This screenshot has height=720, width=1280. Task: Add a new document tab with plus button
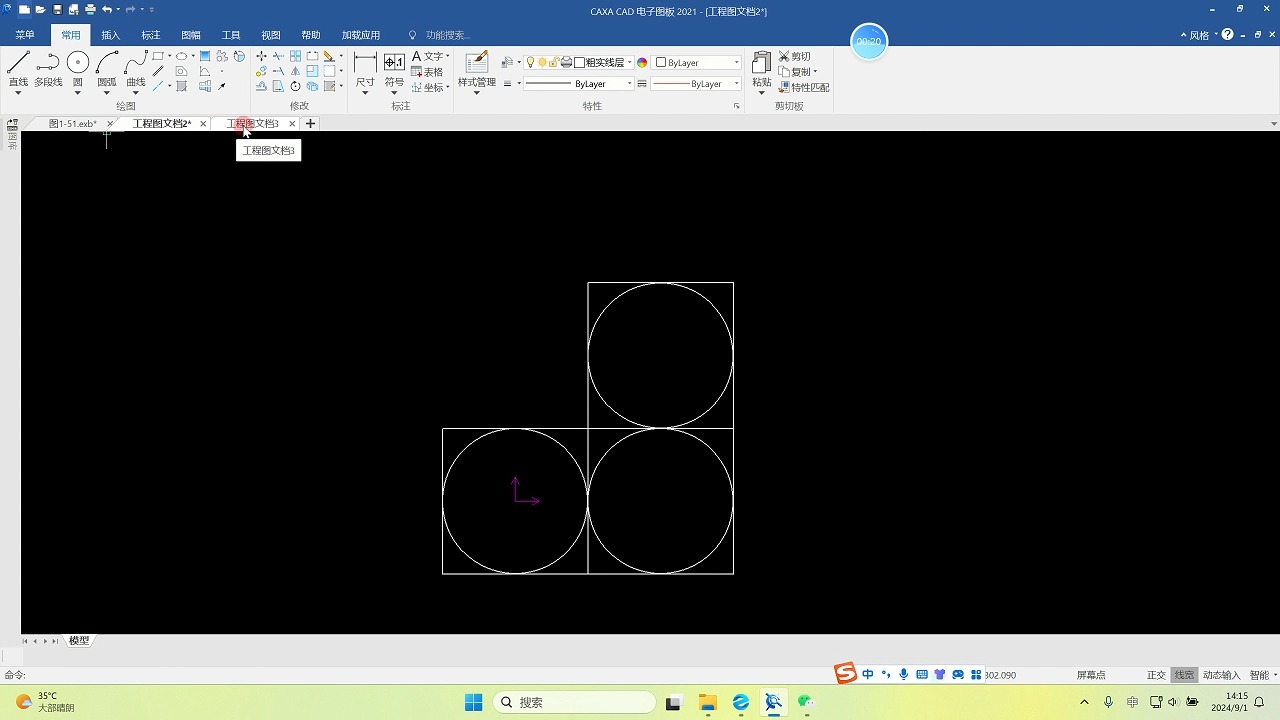(x=310, y=124)
